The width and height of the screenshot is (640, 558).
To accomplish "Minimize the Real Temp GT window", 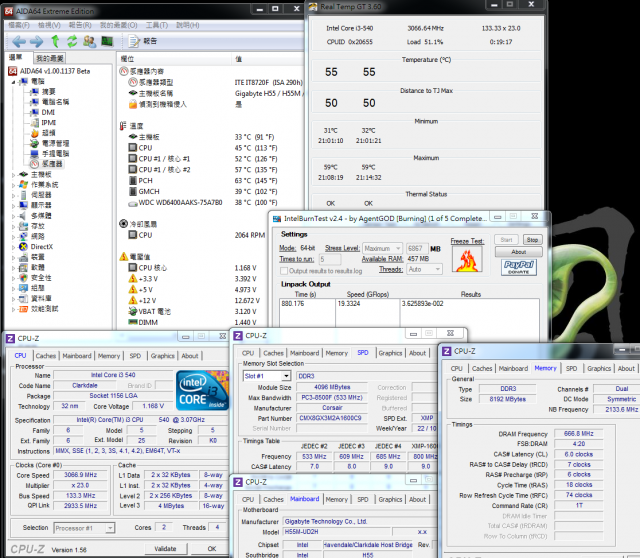I will tap(494, 5).
